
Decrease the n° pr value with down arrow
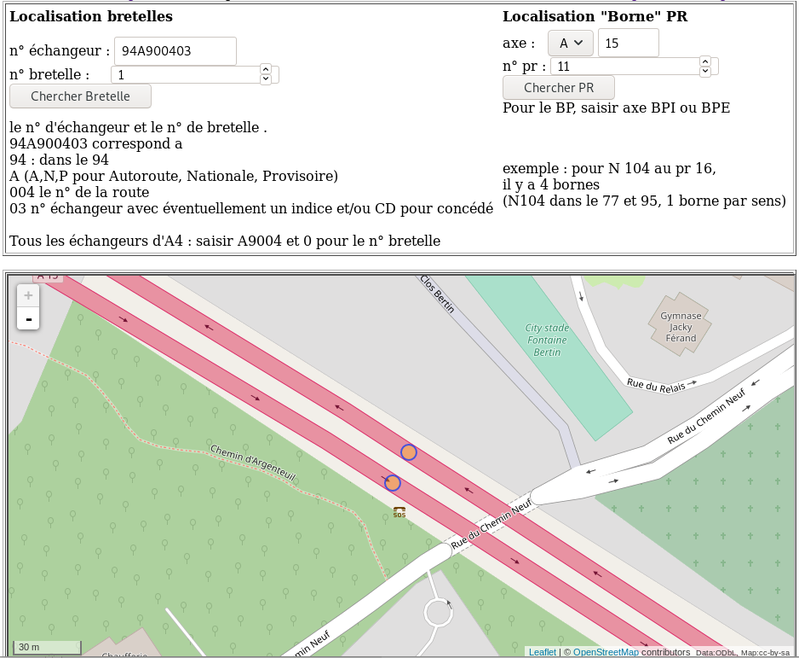705,71
